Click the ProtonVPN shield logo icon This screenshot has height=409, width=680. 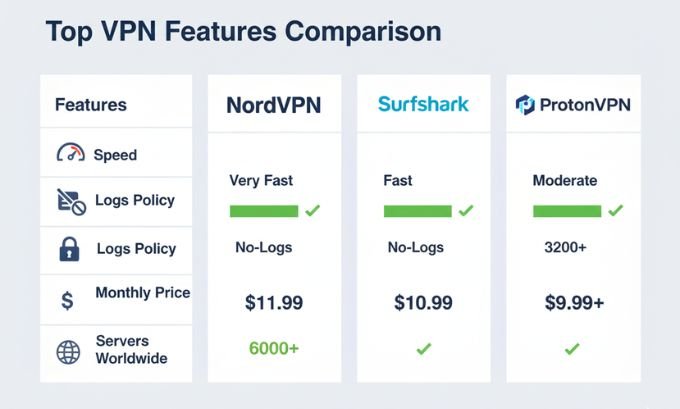pyautogui.click(x=525, y=104)
